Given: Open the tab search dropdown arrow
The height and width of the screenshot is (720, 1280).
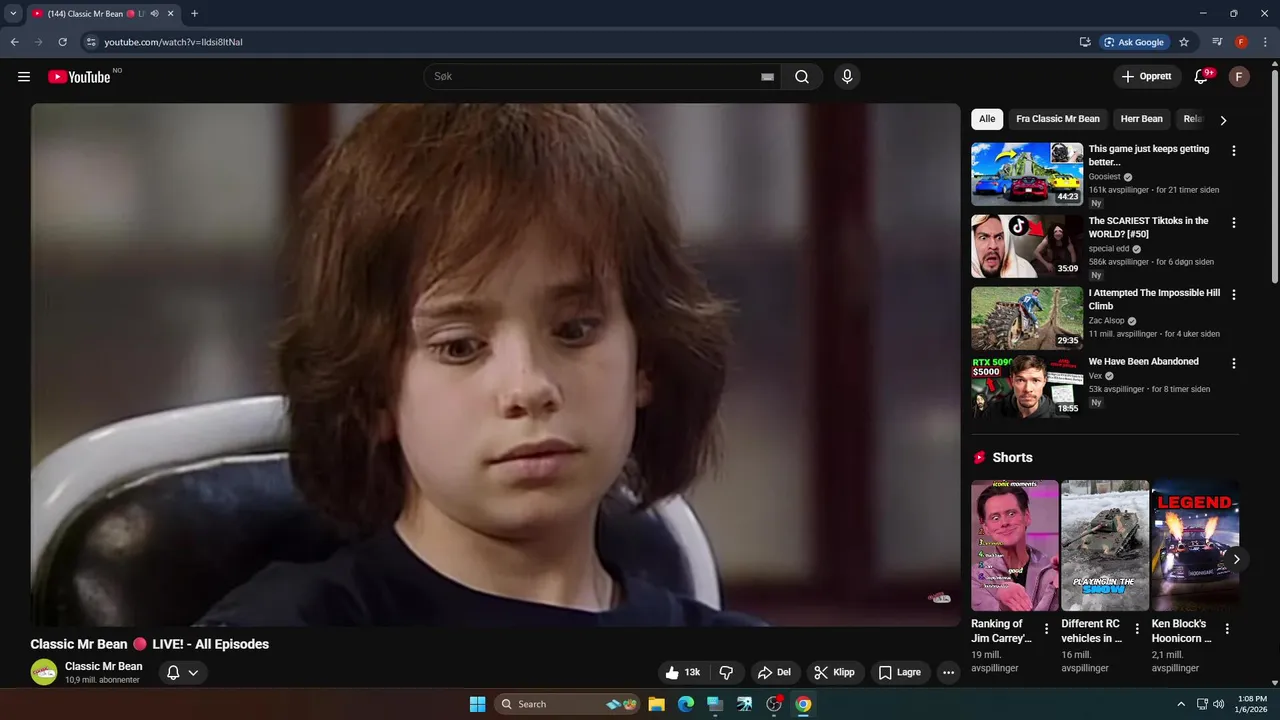Looking at the screenshot, I should coord(13,14).
